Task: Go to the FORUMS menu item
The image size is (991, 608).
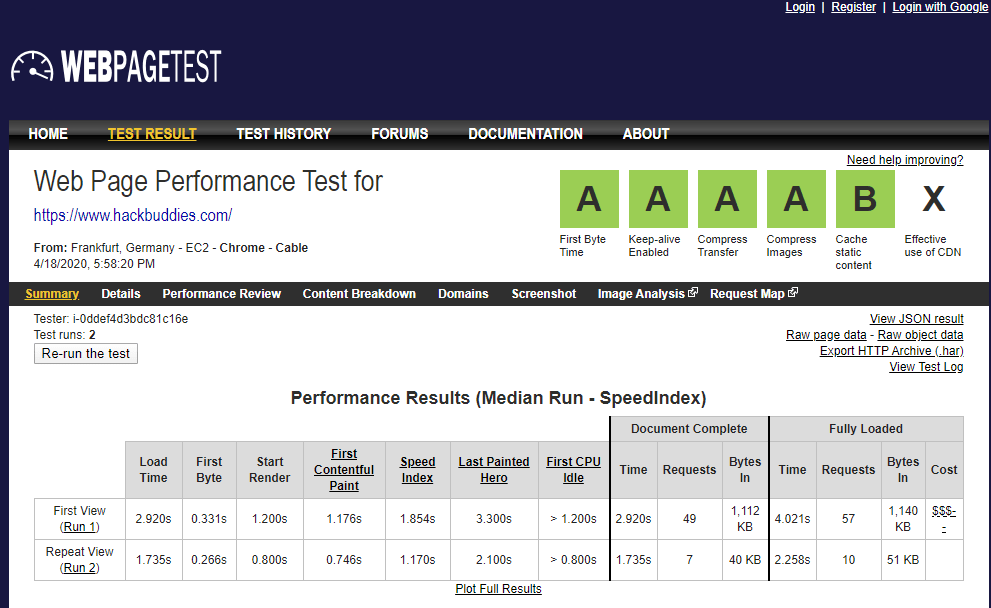Action: coord(399,134)
